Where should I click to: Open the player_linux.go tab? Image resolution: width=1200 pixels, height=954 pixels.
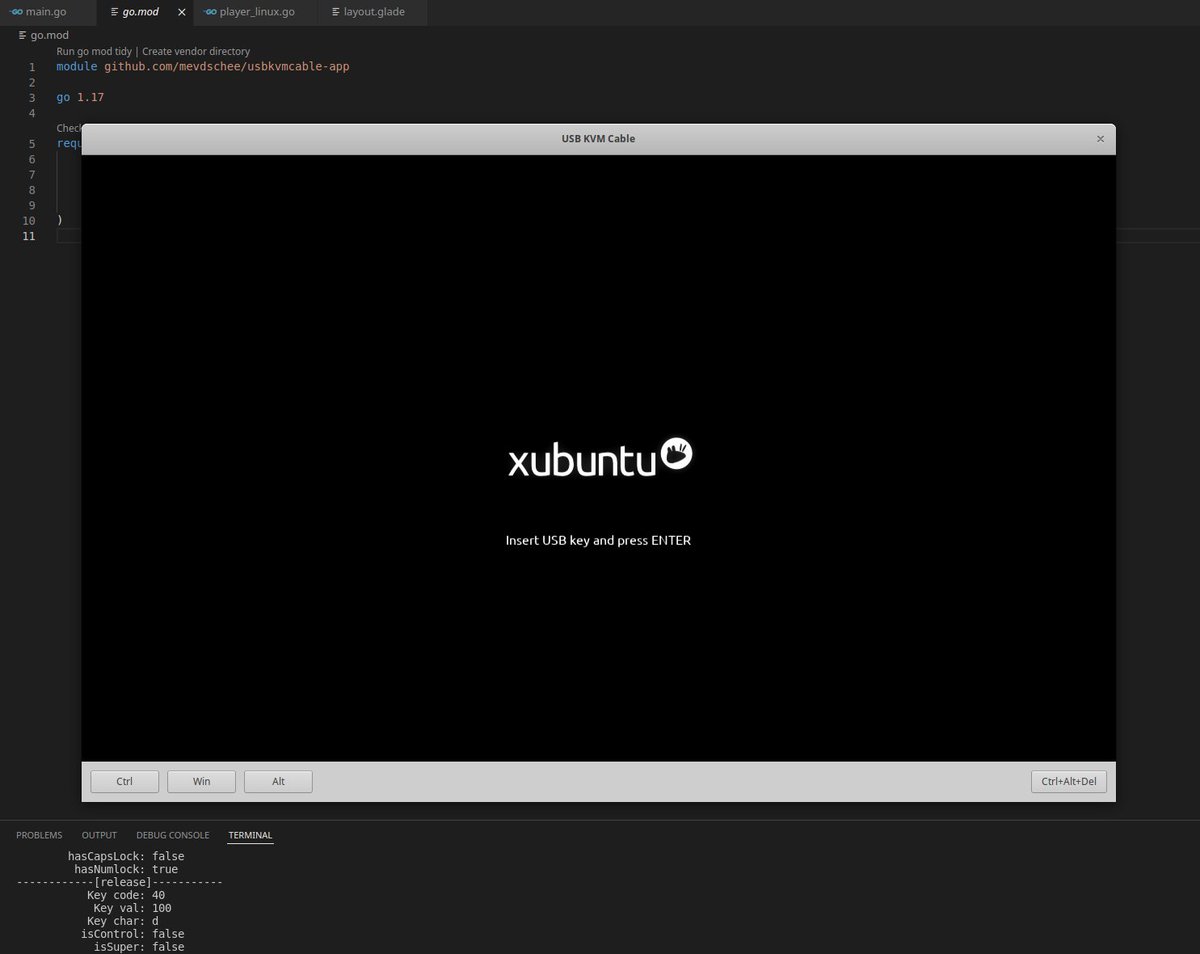pyautogui.click(x=256, y=12)
